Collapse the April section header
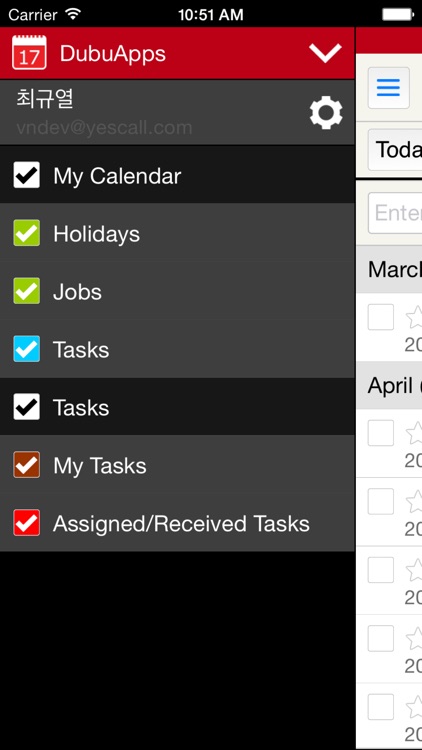Screen dimensions: 422x750 coord(389,385)
